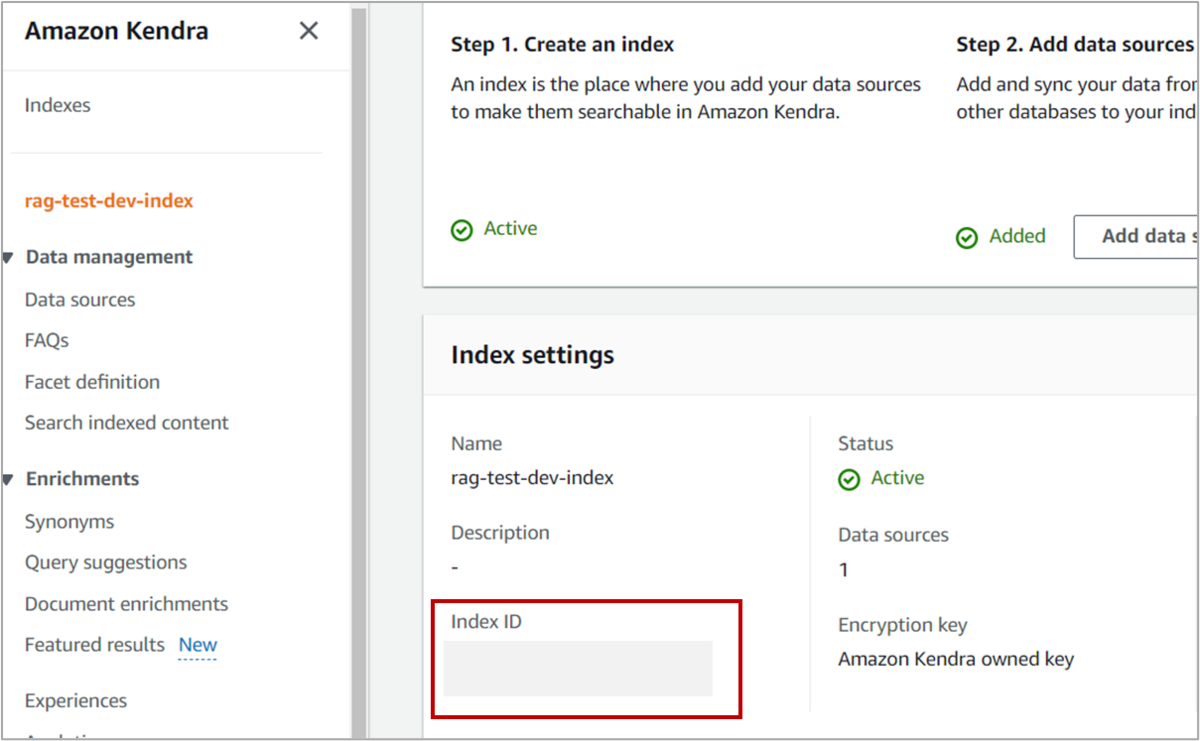
Task: Select the index name value rag-test-dev-index
Action: tap(533, 478)
